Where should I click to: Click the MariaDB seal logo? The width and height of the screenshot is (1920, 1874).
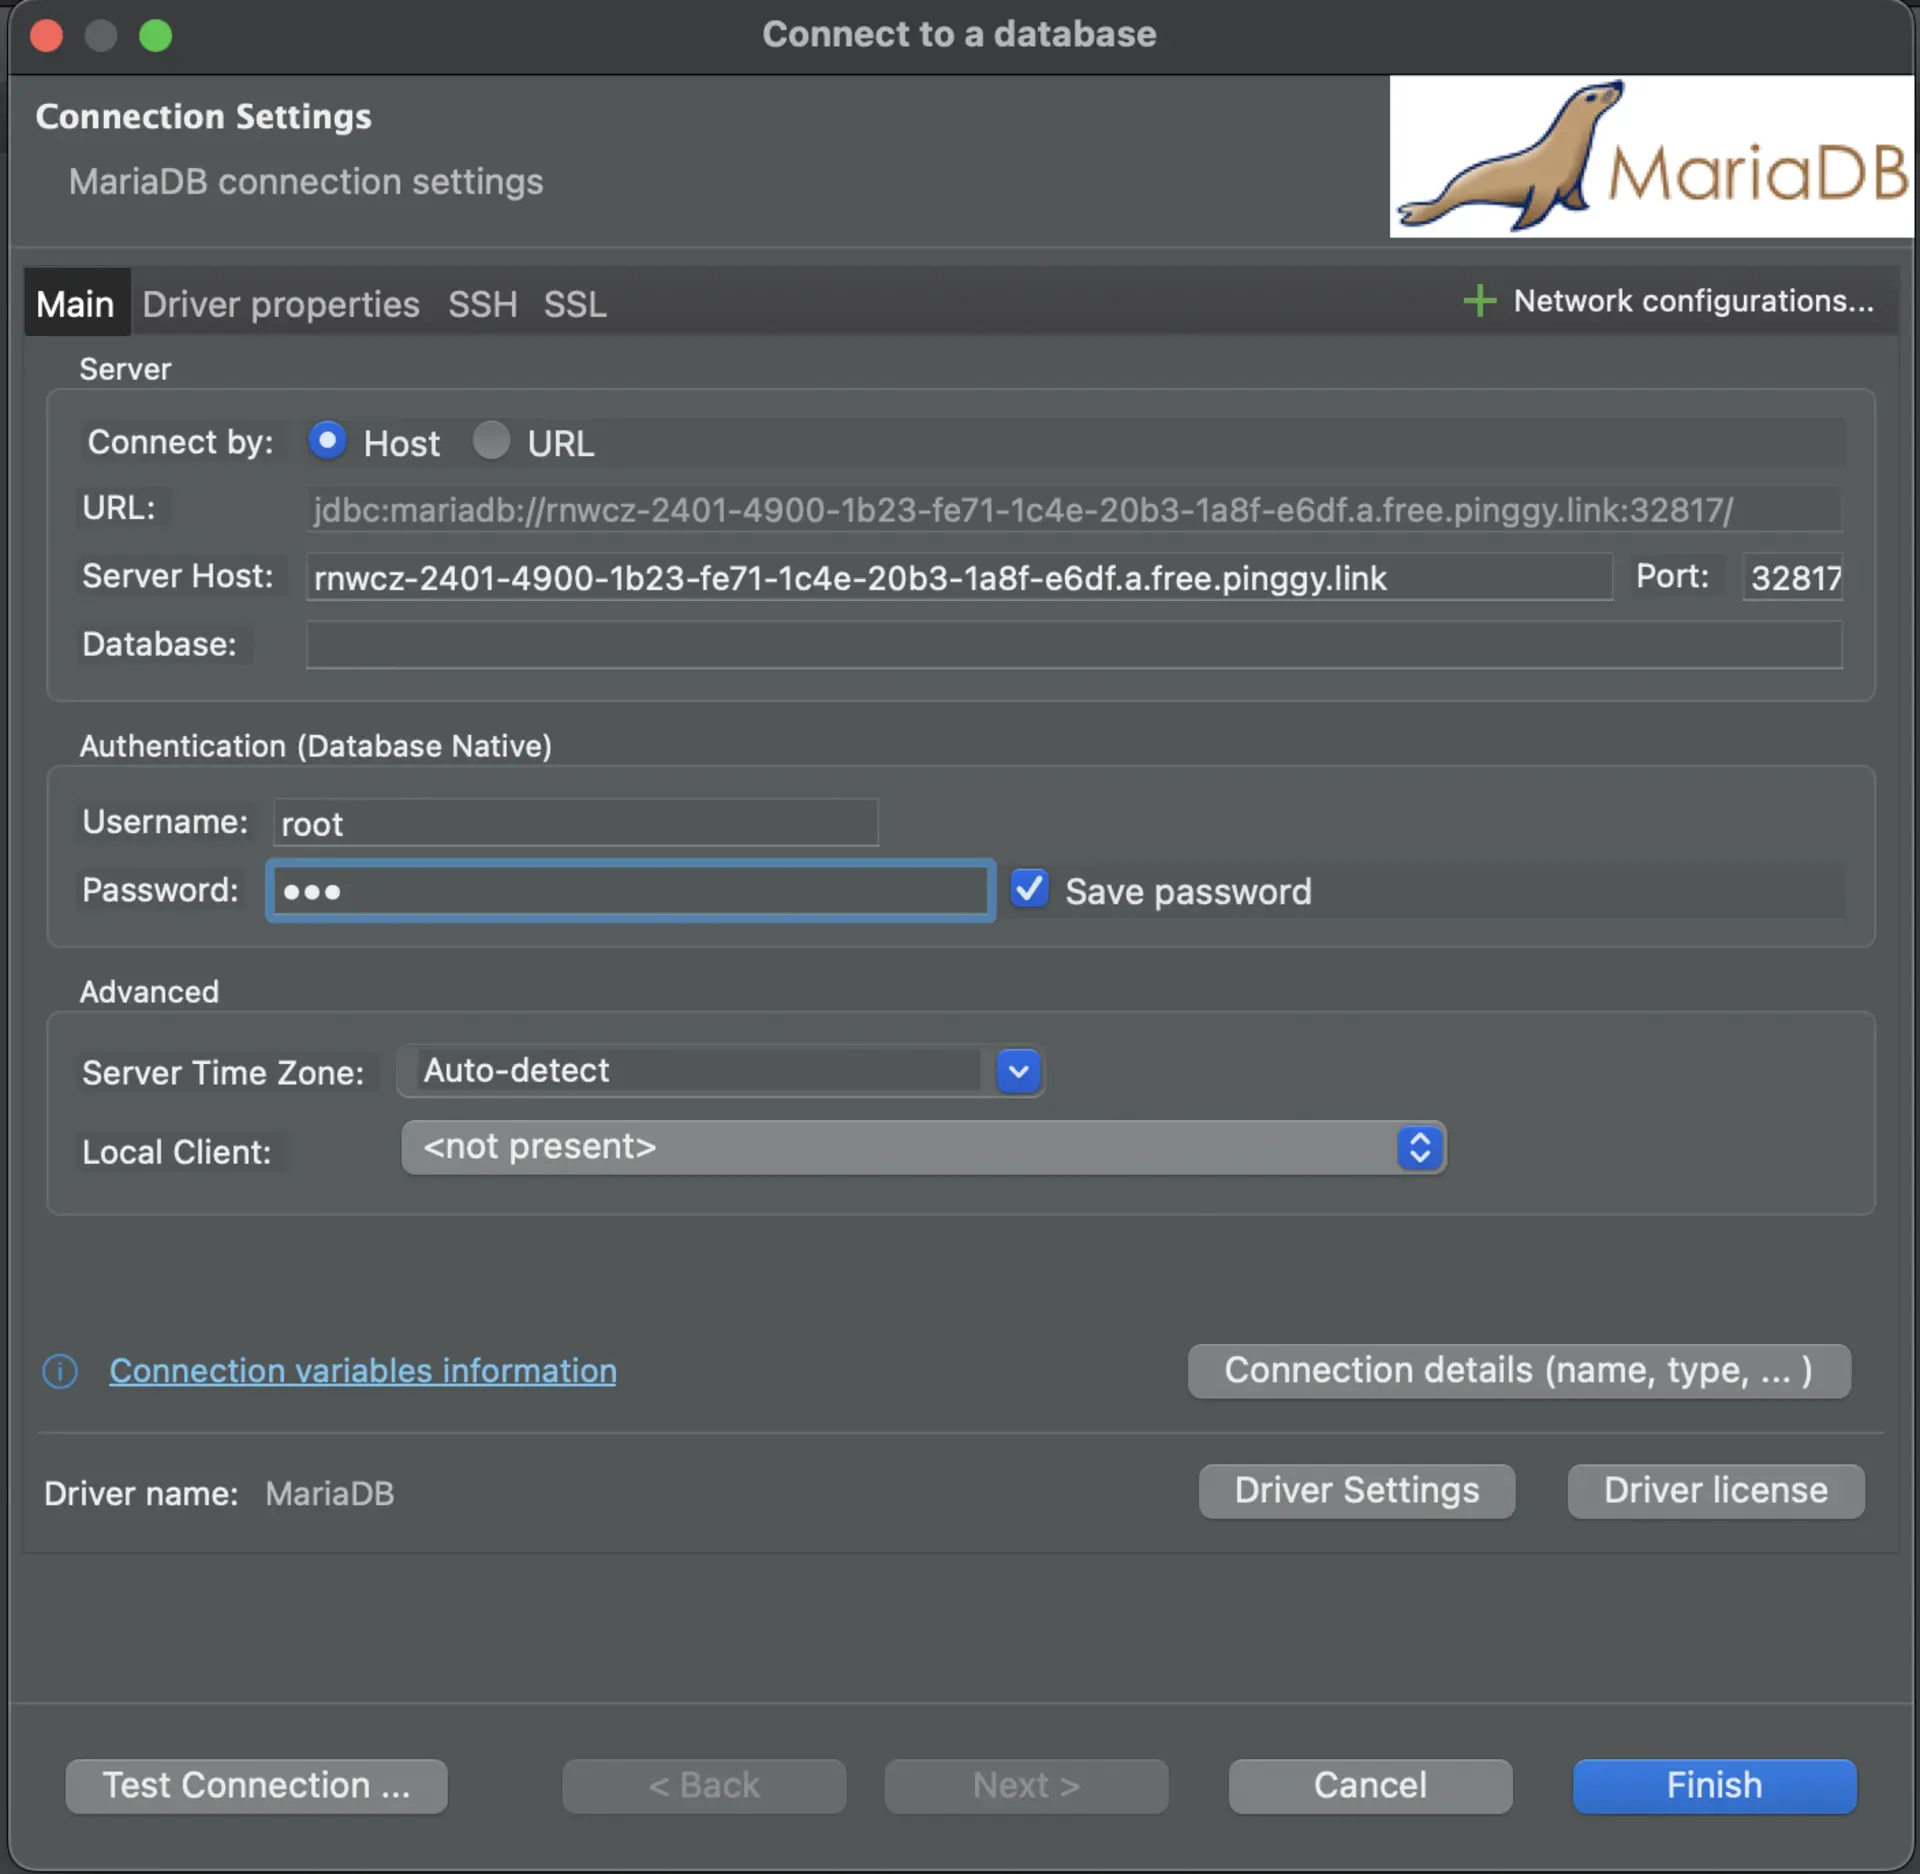coord(1651,157)
